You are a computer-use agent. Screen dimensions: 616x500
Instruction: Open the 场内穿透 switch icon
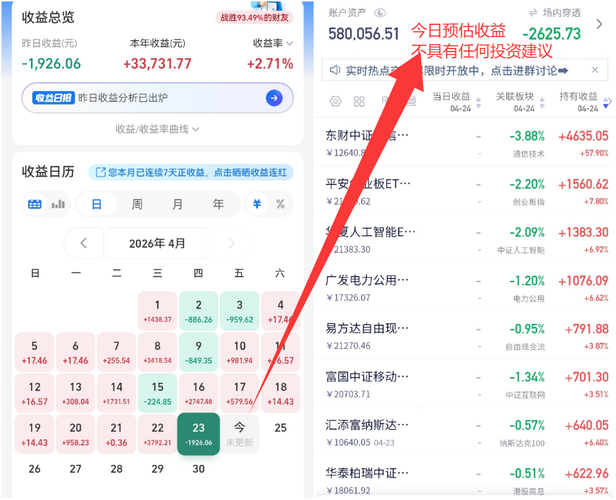(x=533, y=13)
